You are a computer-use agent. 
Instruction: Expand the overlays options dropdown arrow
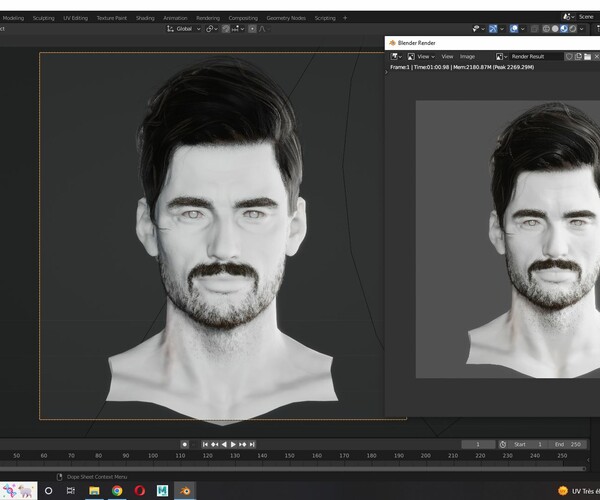[x=523, y=29]
